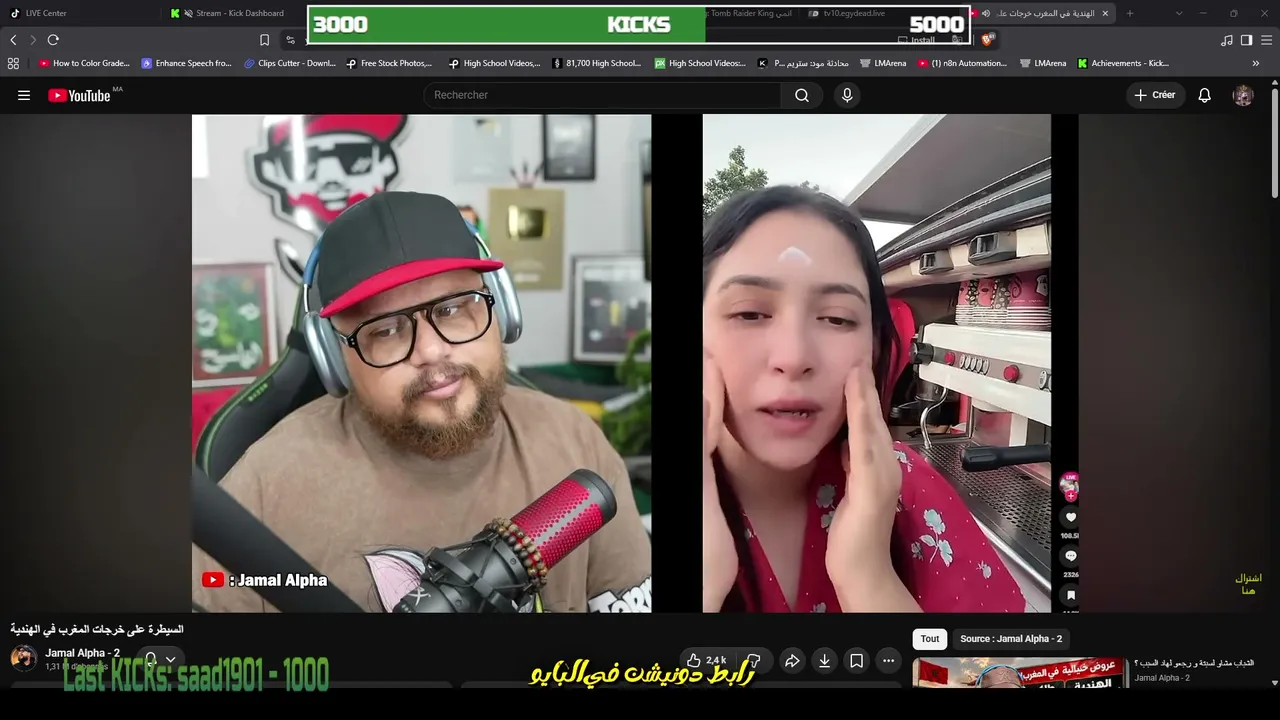Image resolution: width=1280 pixels, height=720 pixels.
Task: Mute the audio-playing YouTube tab
Action: (x=986, y=13)
